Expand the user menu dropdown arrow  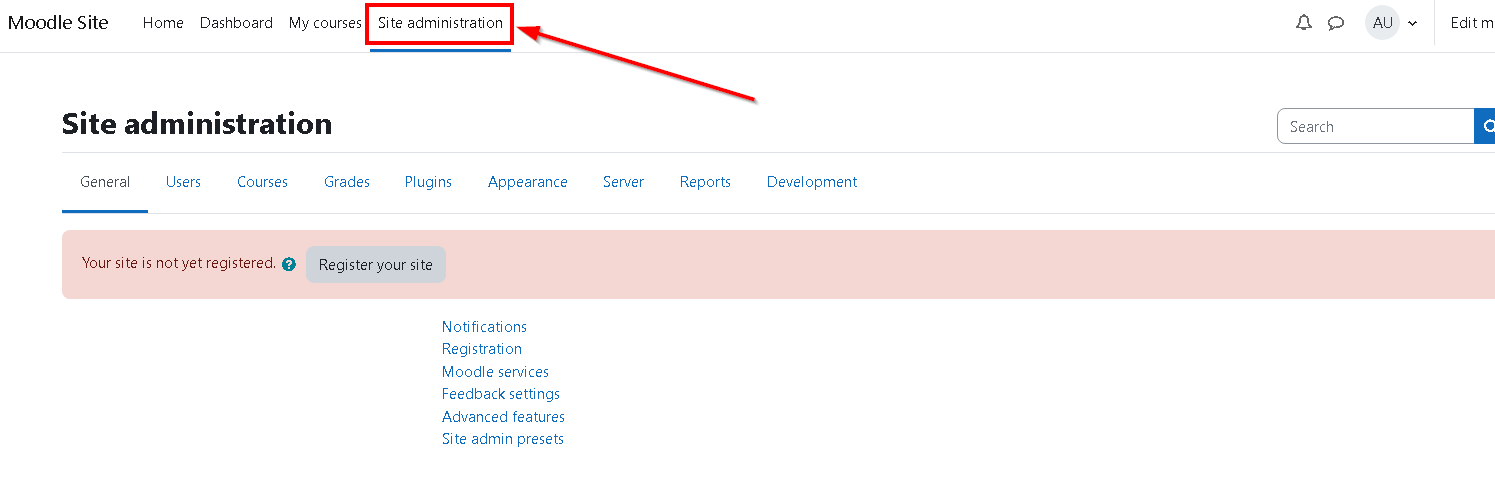[1412, 24]
